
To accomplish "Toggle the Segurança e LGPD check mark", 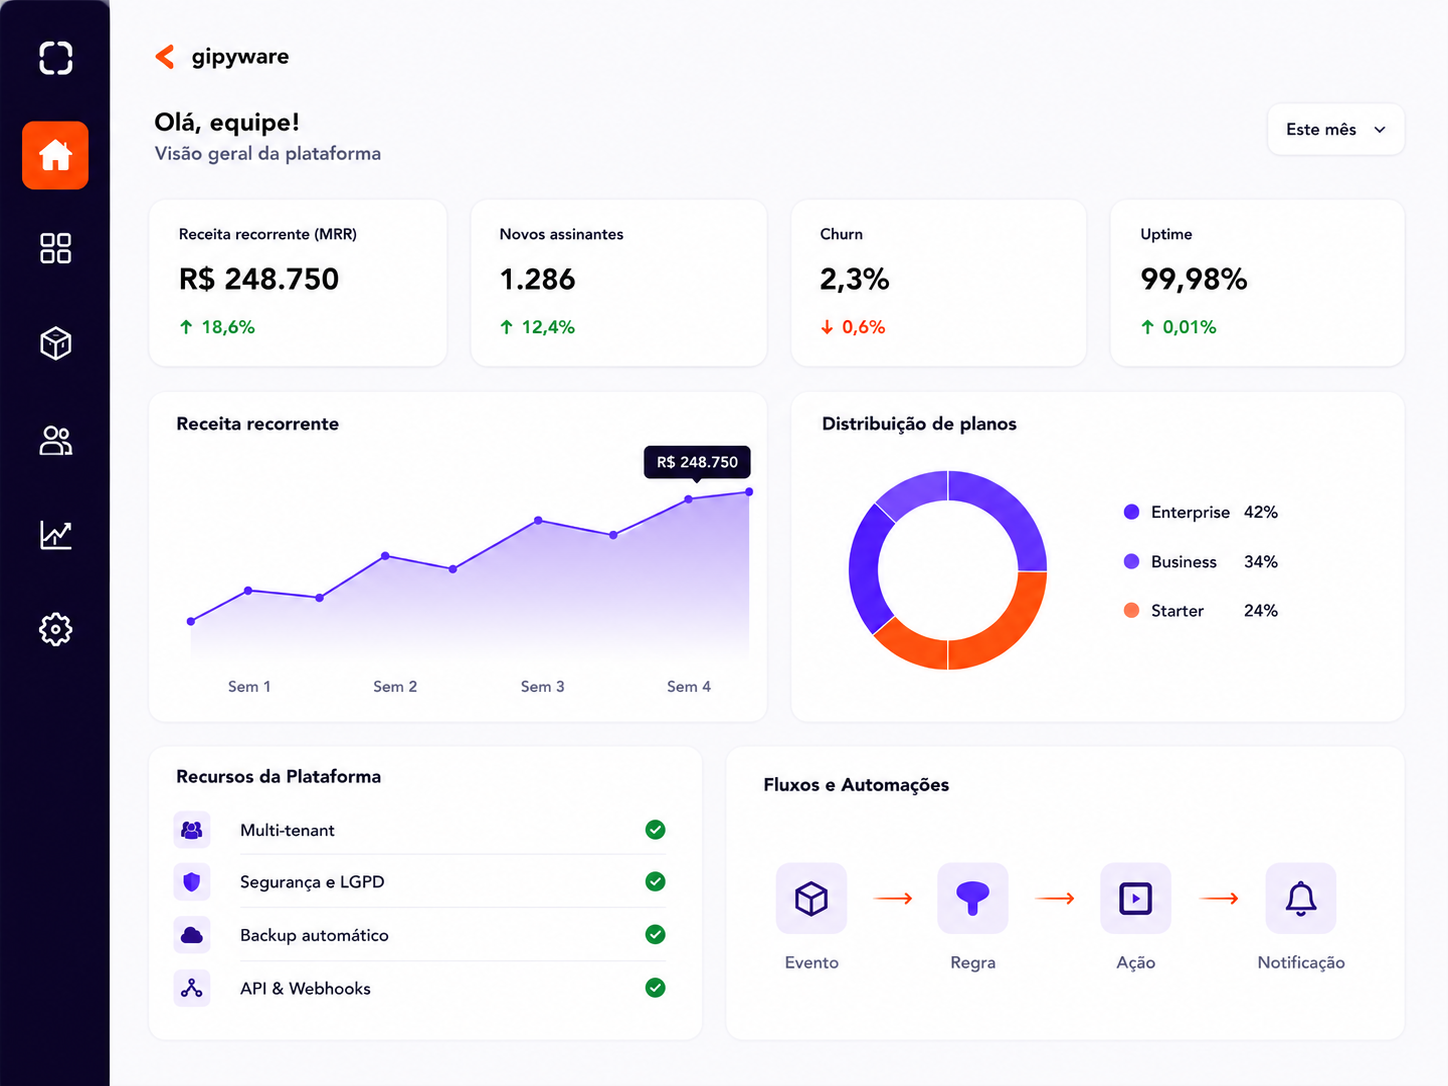I will [655, 882].
